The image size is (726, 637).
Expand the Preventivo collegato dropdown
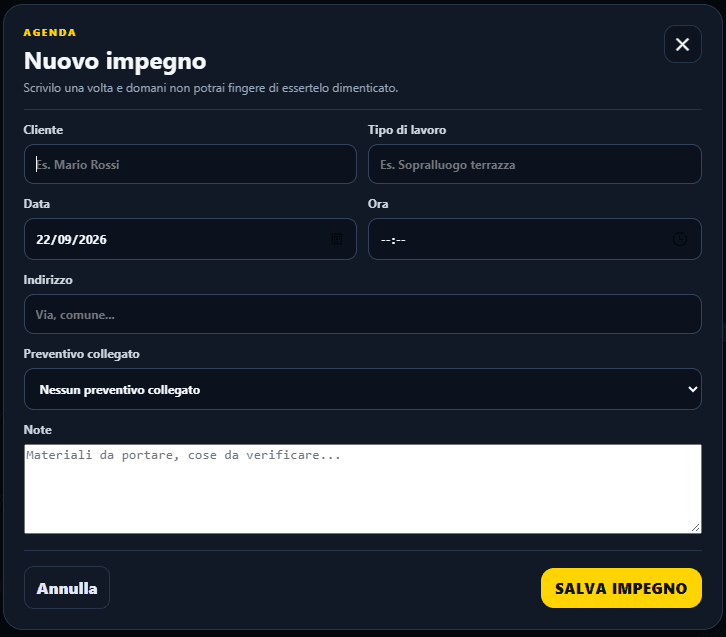[363, 389]
